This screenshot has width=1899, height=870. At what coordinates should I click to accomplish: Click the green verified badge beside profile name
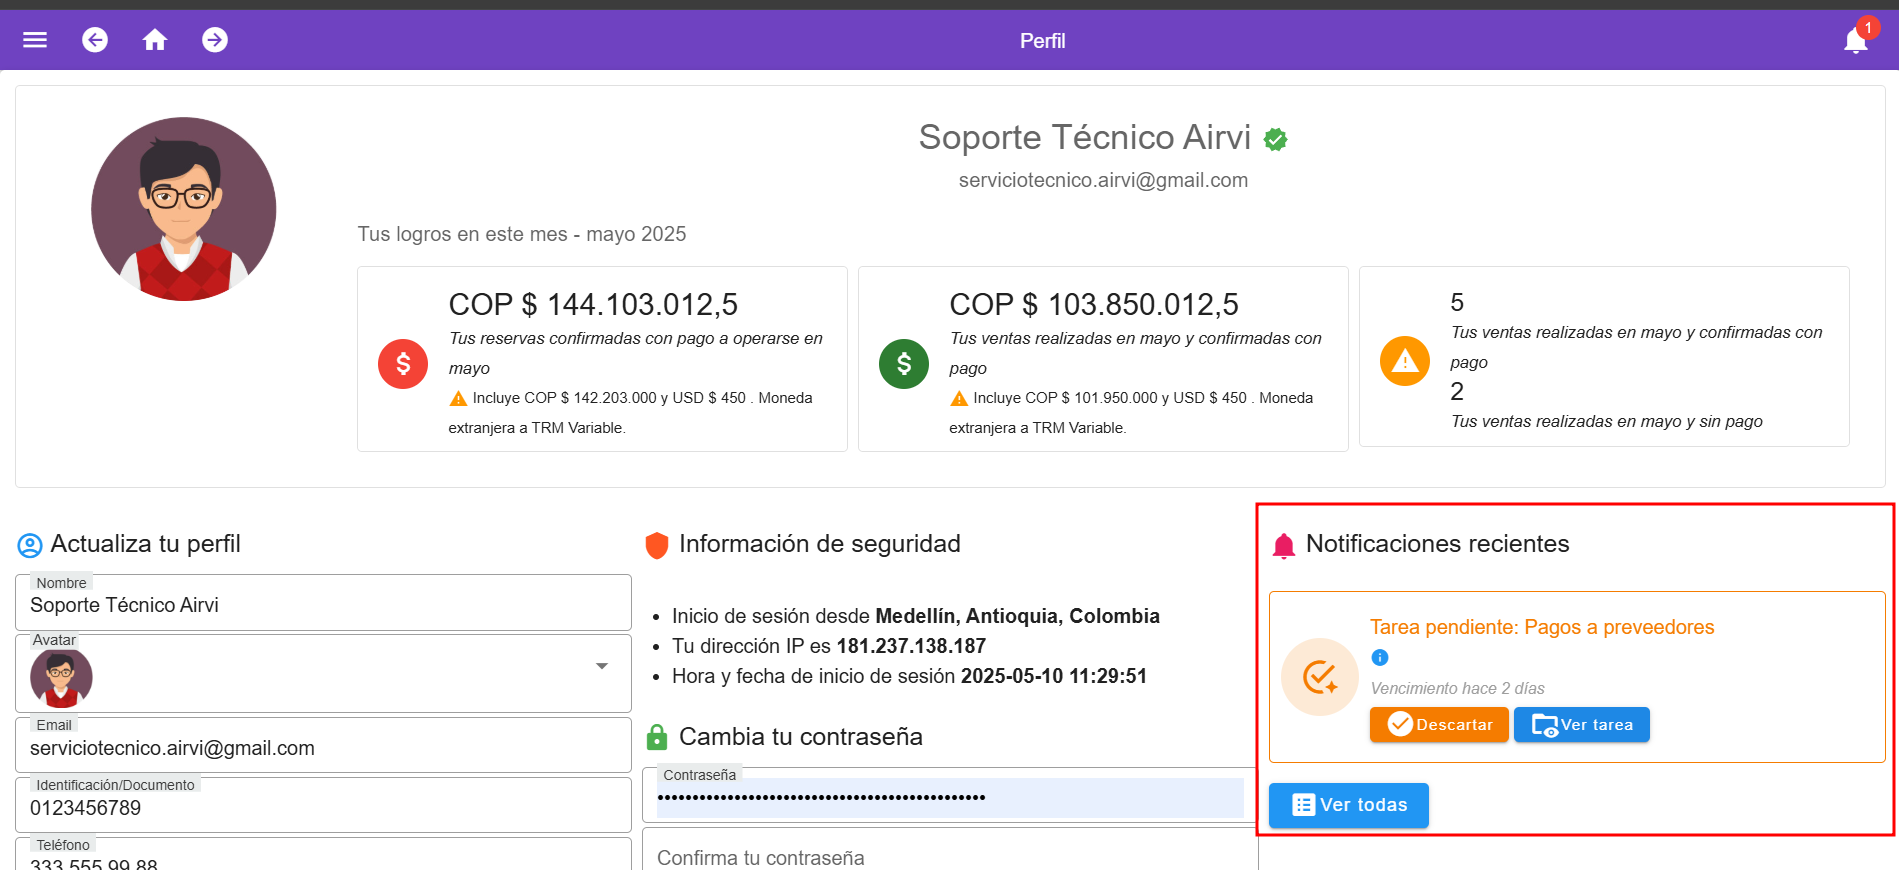click(x=1275, y=140)
